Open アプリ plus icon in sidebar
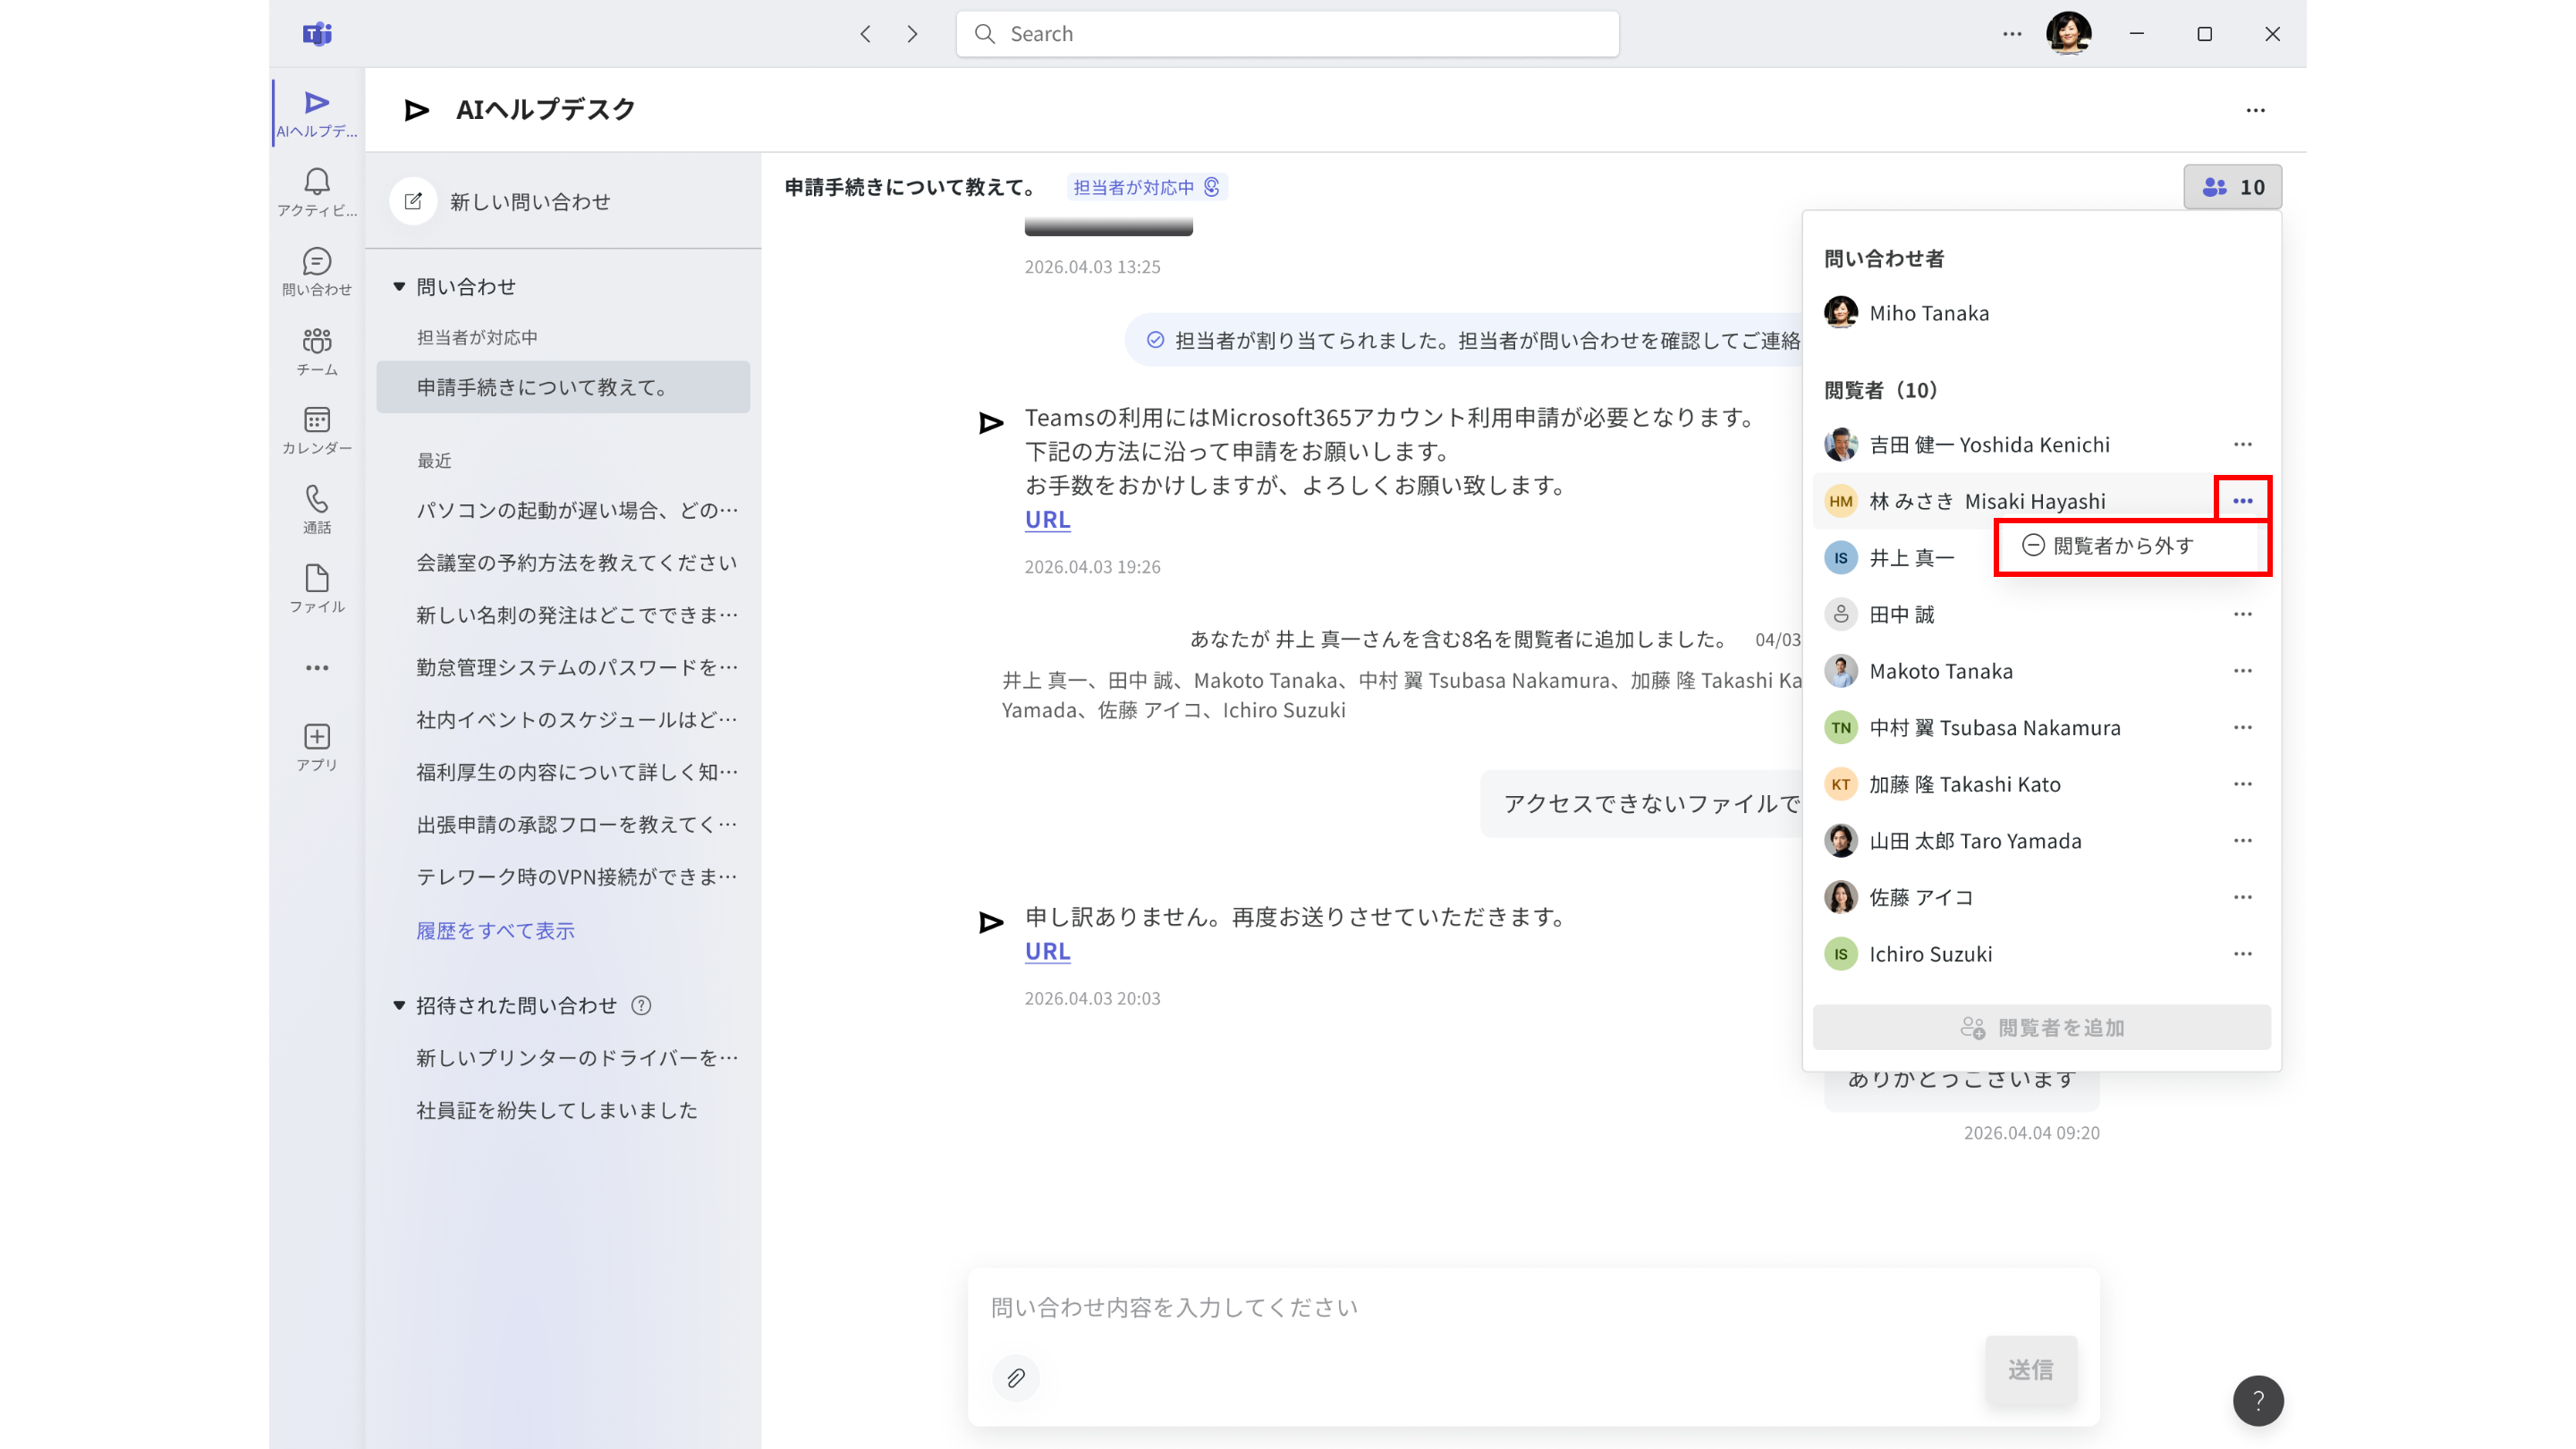Viewport: 2576px width, 1449px height. click(x=317, y=747)
